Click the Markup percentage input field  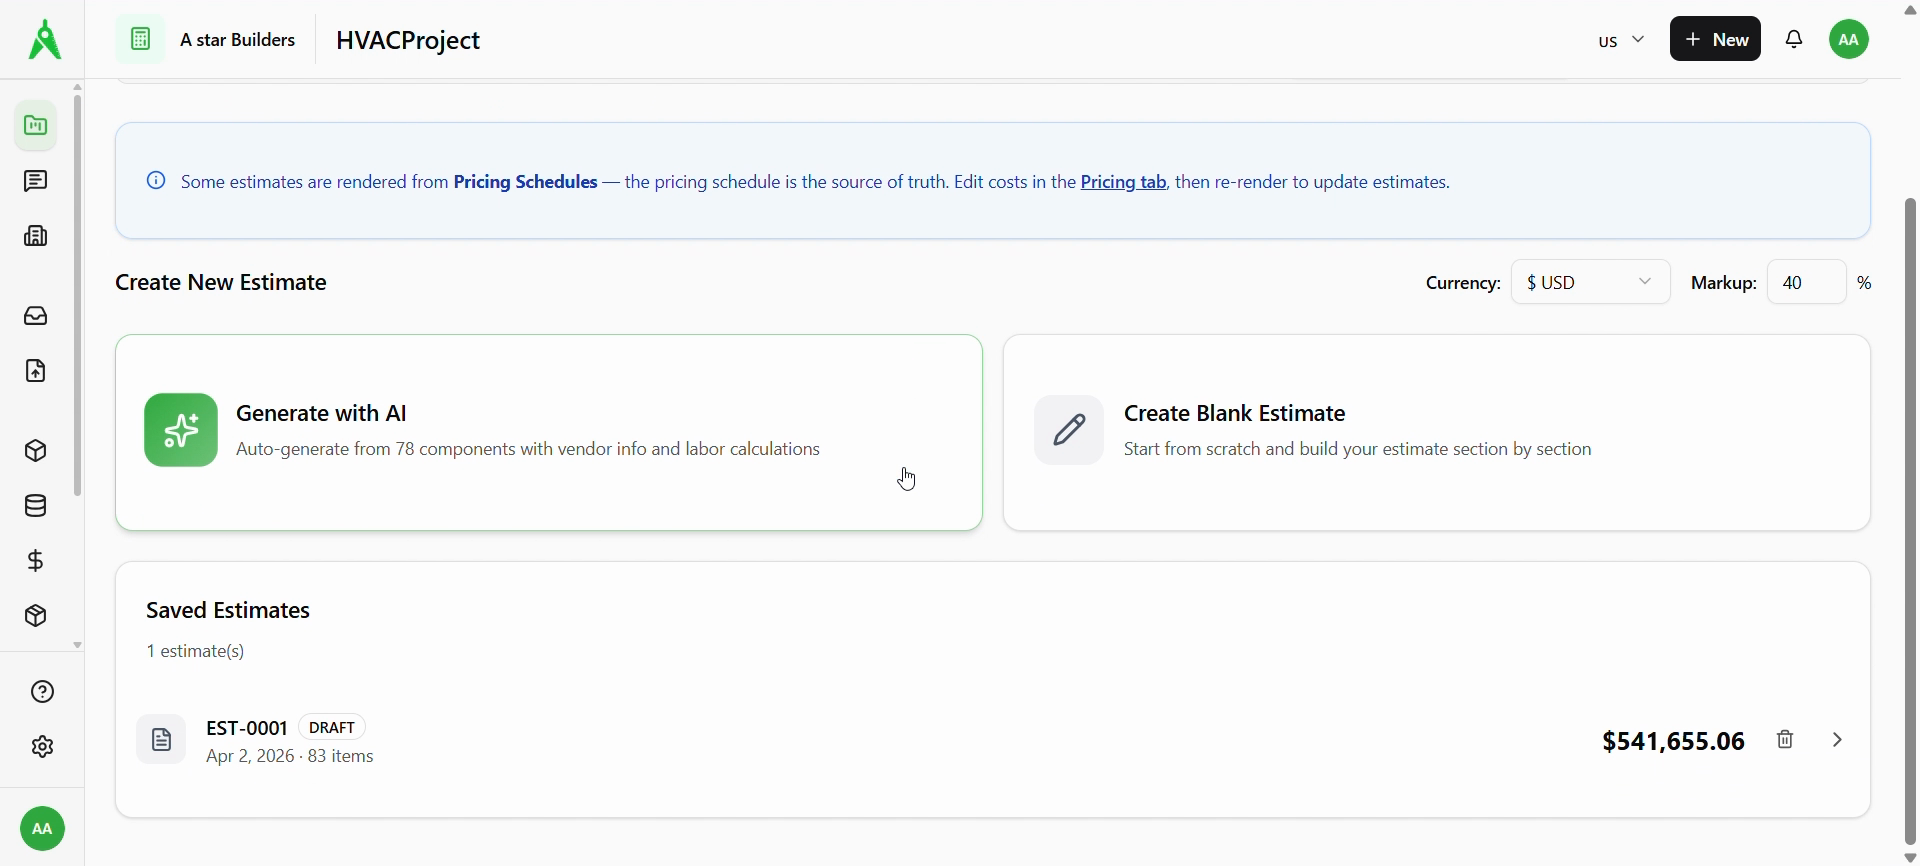tap(1805, 283)
